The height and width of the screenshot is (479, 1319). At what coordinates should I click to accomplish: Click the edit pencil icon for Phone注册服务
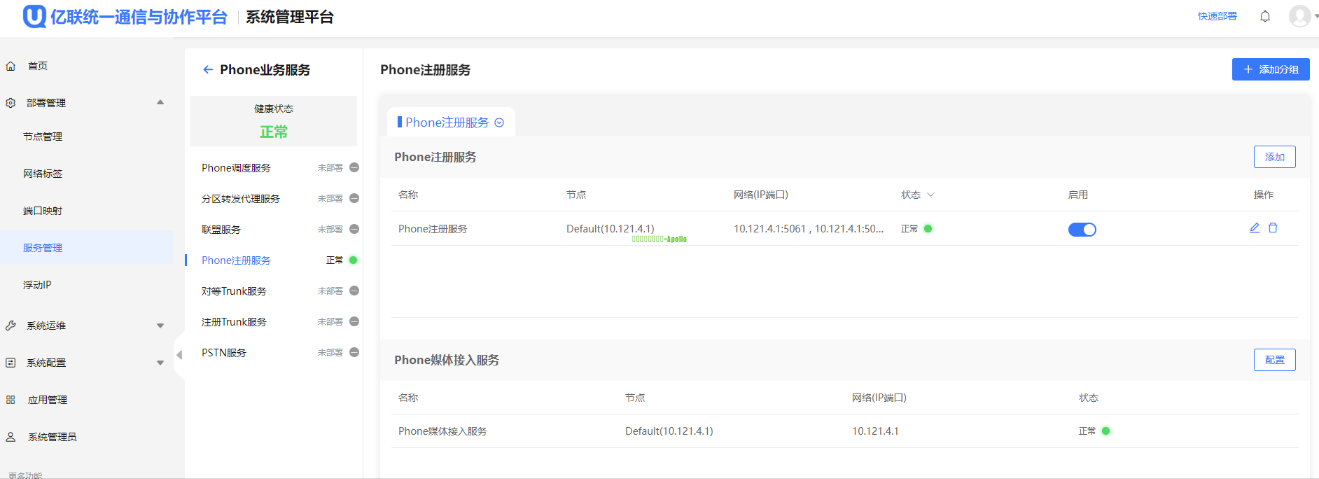(x=1254, y=228)
